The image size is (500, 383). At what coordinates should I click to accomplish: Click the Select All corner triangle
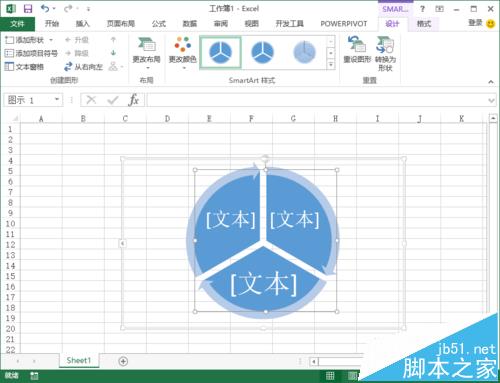point(15,118)
